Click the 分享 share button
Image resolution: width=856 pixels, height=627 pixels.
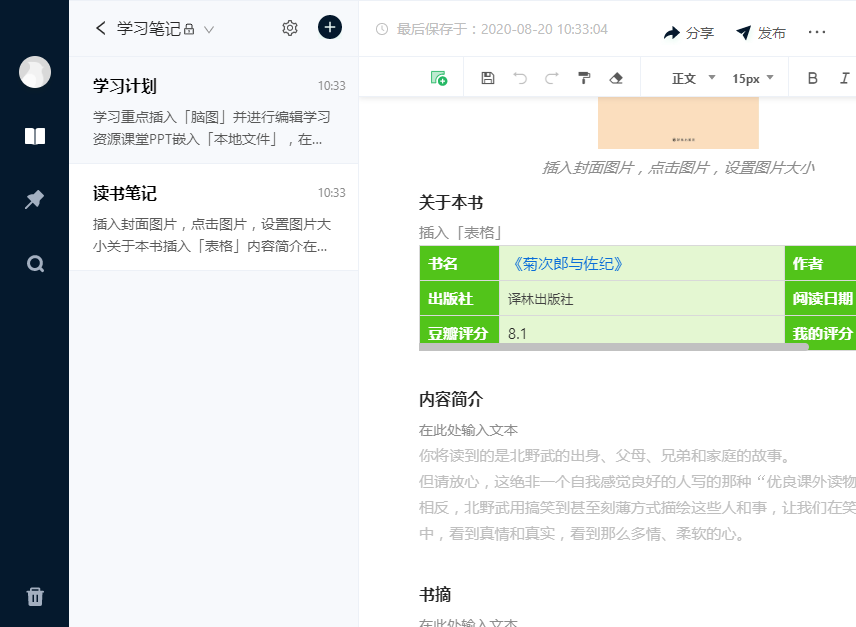[689, 33]
